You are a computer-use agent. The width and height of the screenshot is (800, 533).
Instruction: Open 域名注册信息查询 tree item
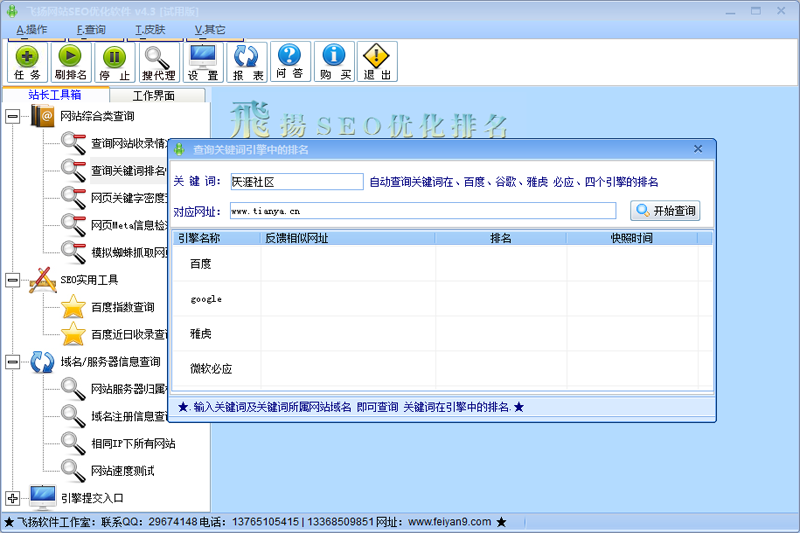129,416
